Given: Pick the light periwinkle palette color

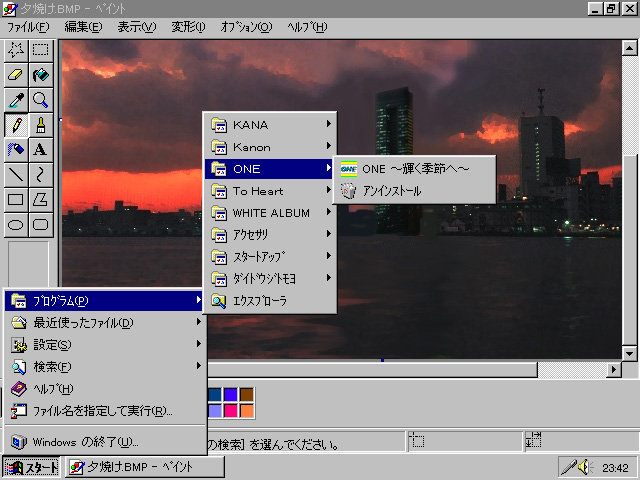Looking at the screenshot, I should point(215,411).
